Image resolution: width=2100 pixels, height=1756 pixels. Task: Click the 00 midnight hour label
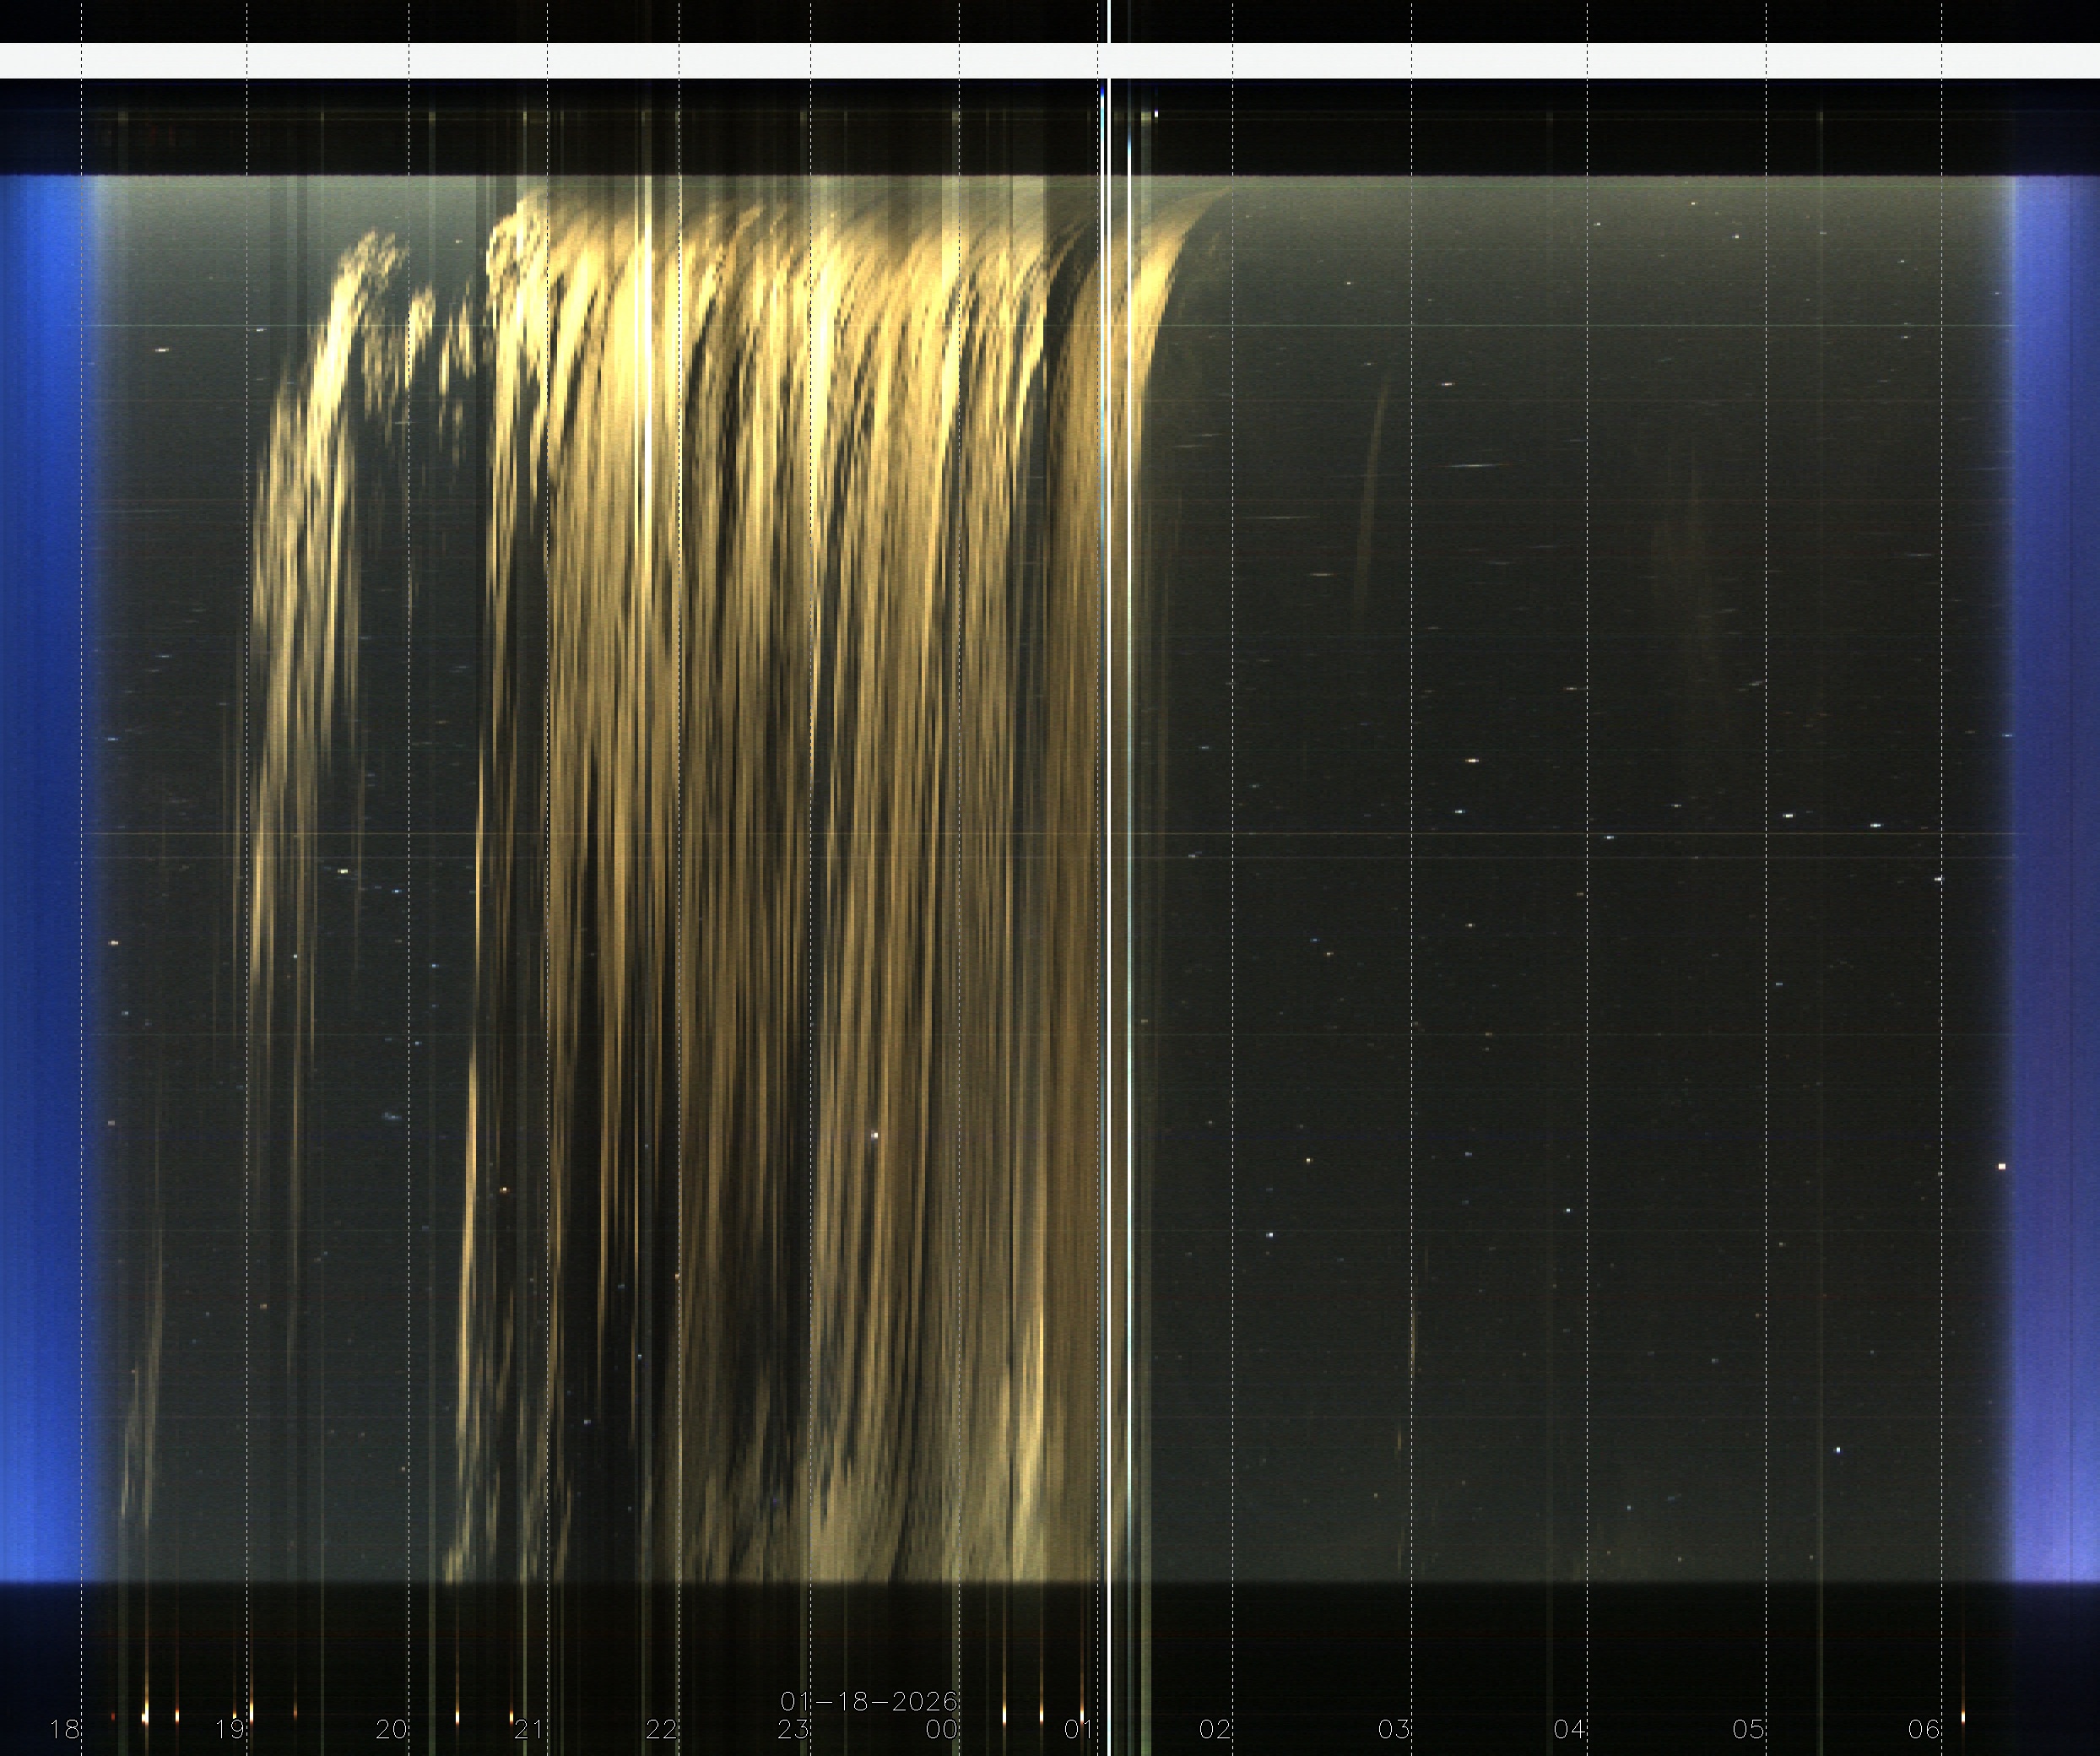click(x=942, y=1729)
